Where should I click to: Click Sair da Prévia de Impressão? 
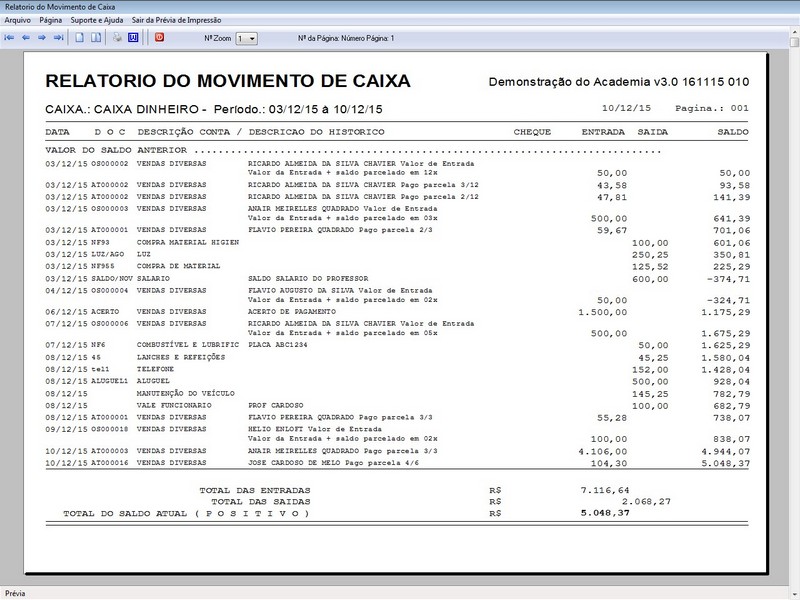177,20
